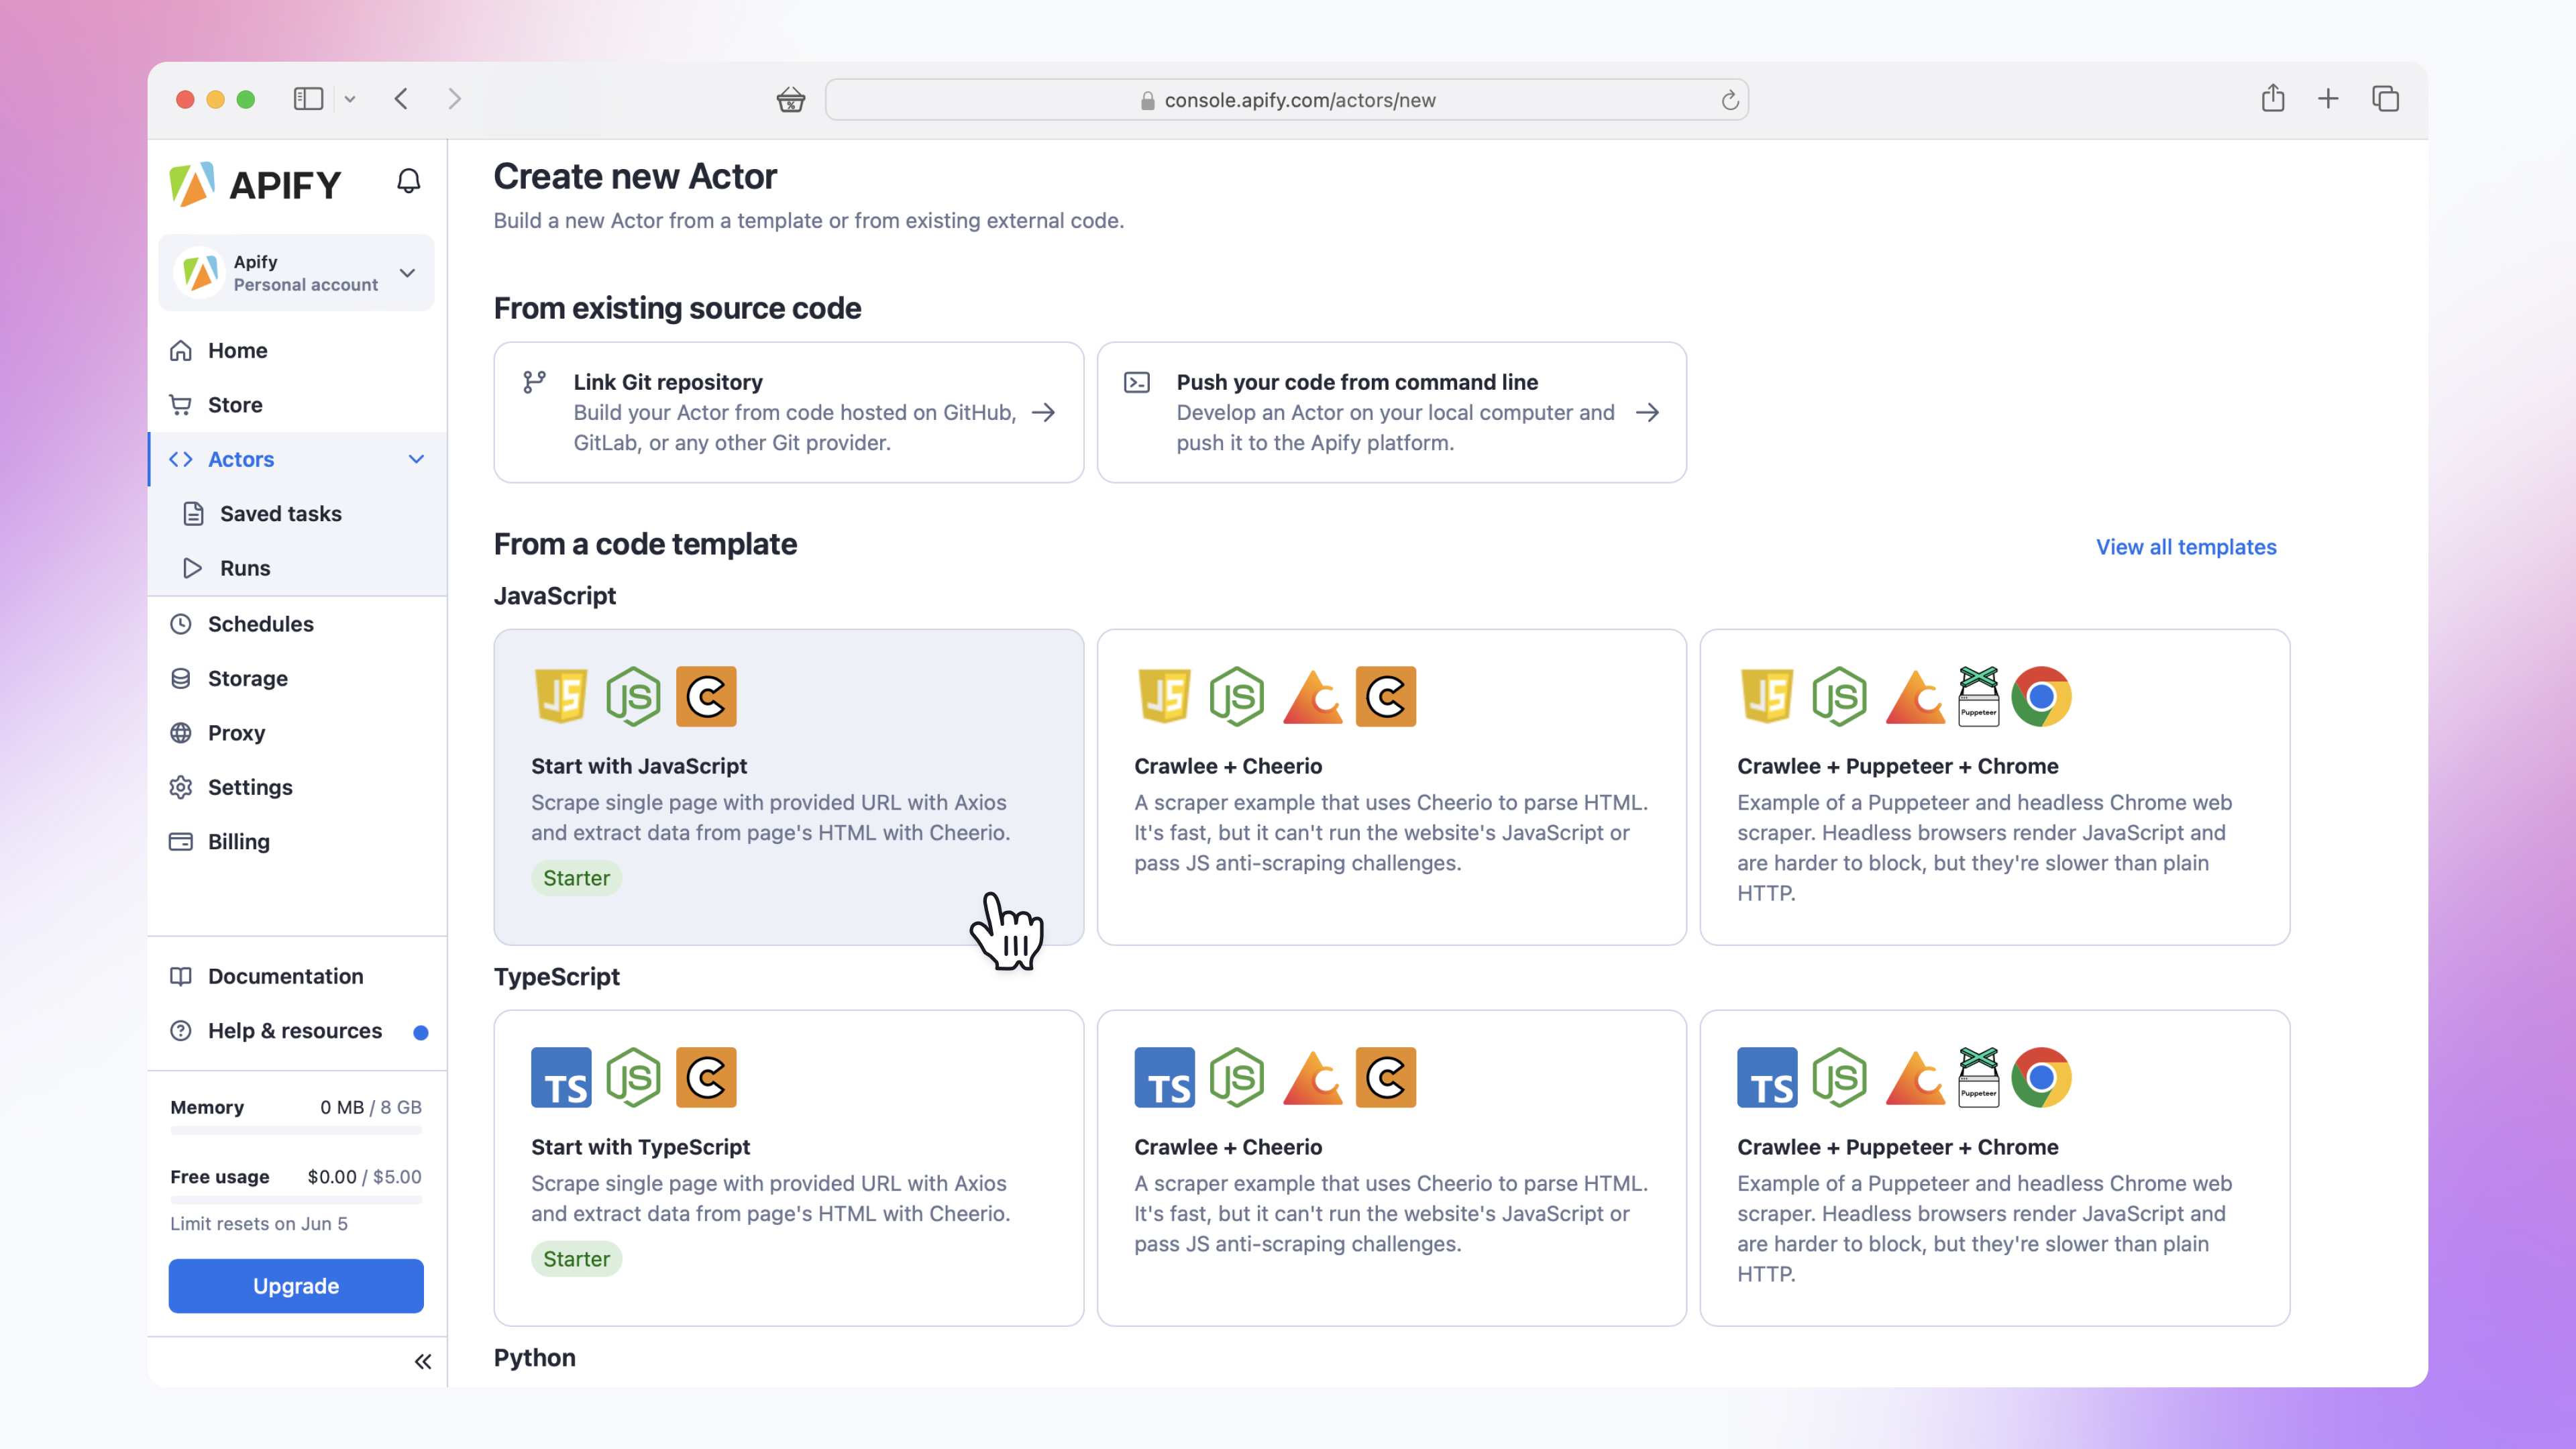Image resolution: width=2576 pixels, height=1449 pixels.
Task: Select the Store sidebar item
Action: click(x=234, y=404)
